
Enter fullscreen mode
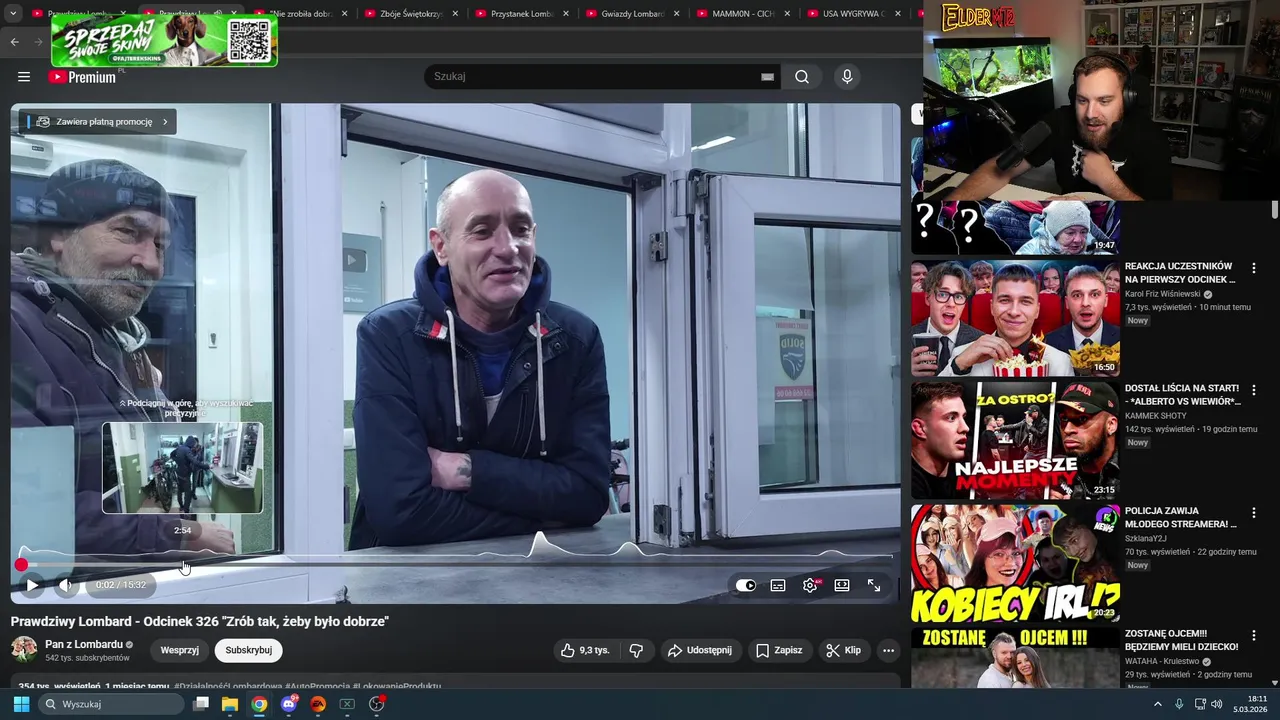click(874, 585)
